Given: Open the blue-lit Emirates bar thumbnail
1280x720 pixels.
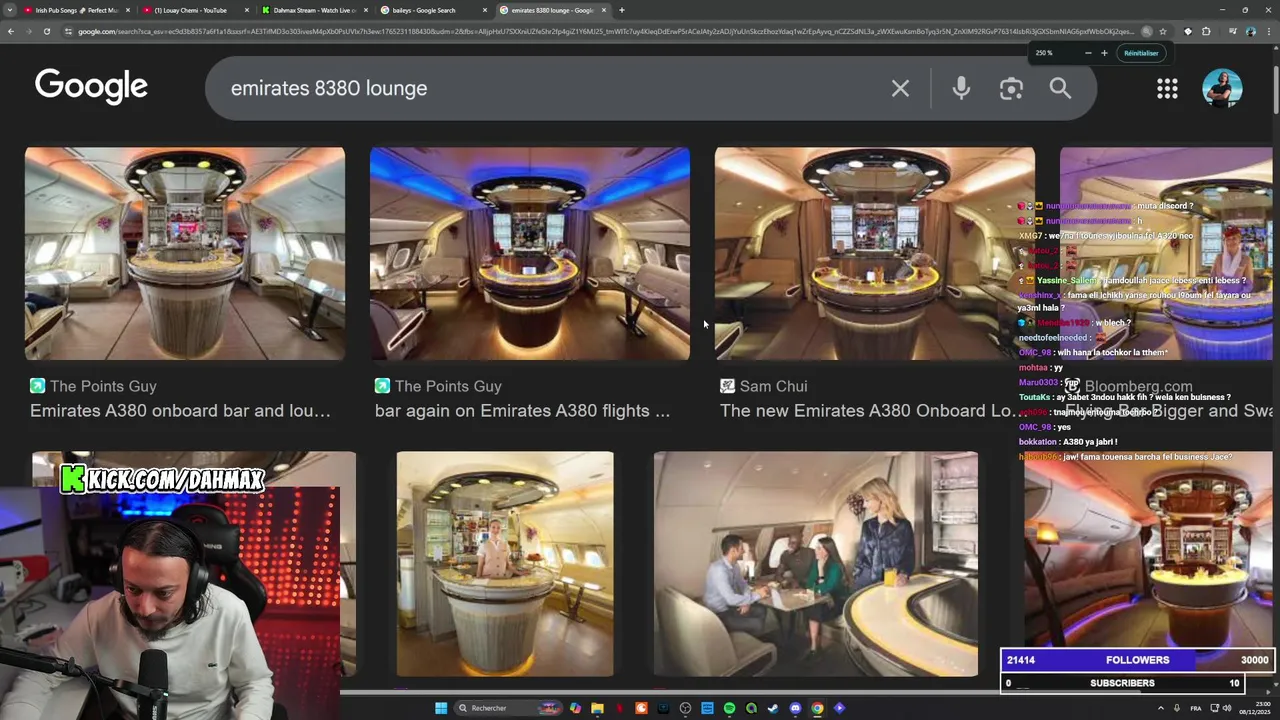Looking at the screenshot, I should pos(530,254).
